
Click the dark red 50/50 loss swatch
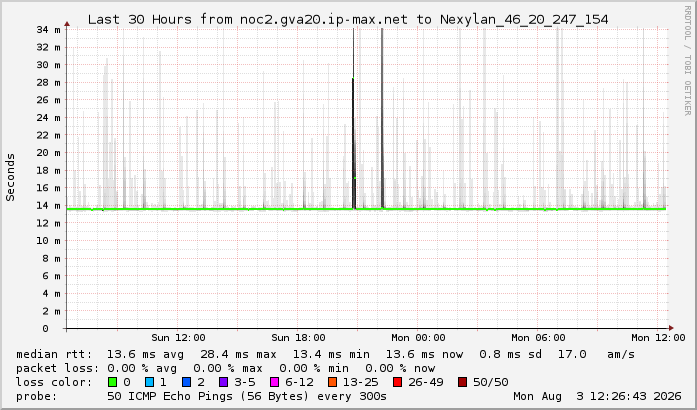click(x=462, y=382)
